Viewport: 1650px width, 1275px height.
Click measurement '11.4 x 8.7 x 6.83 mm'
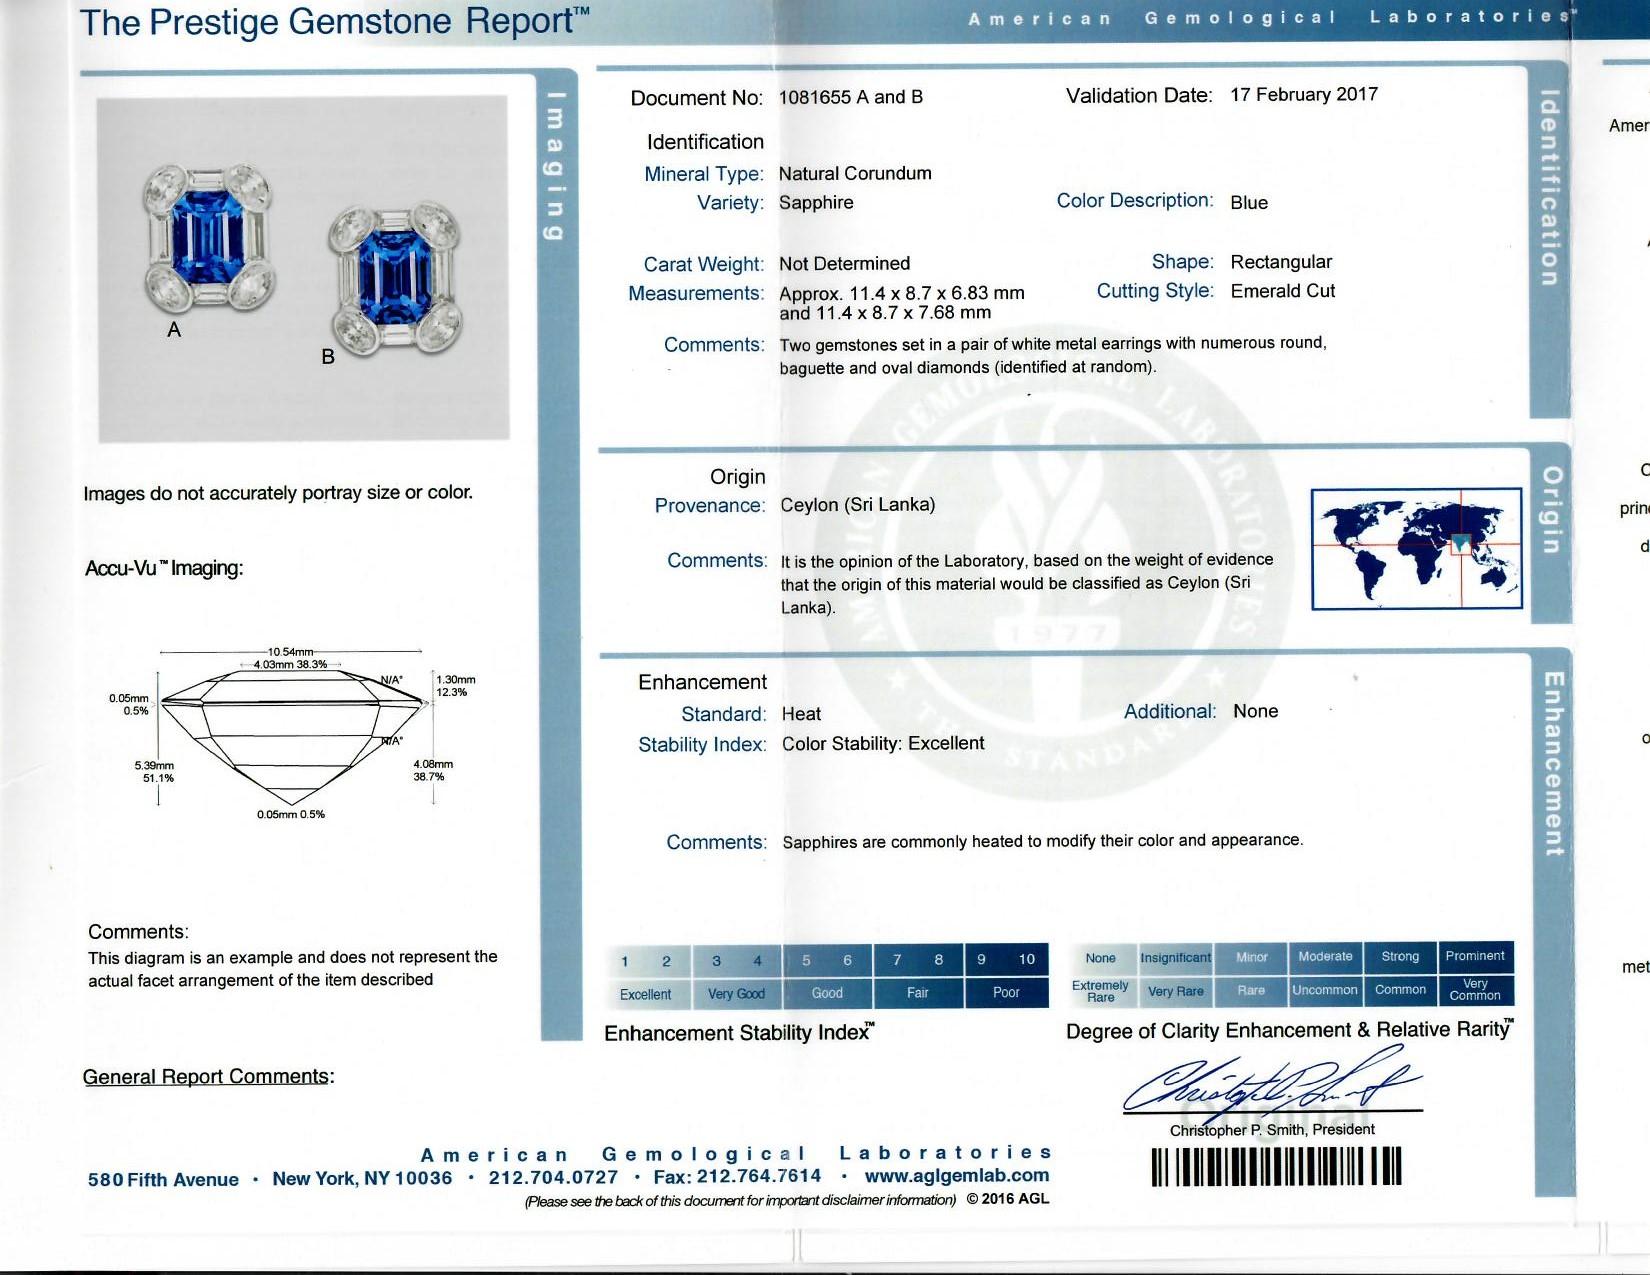(937, 293)
